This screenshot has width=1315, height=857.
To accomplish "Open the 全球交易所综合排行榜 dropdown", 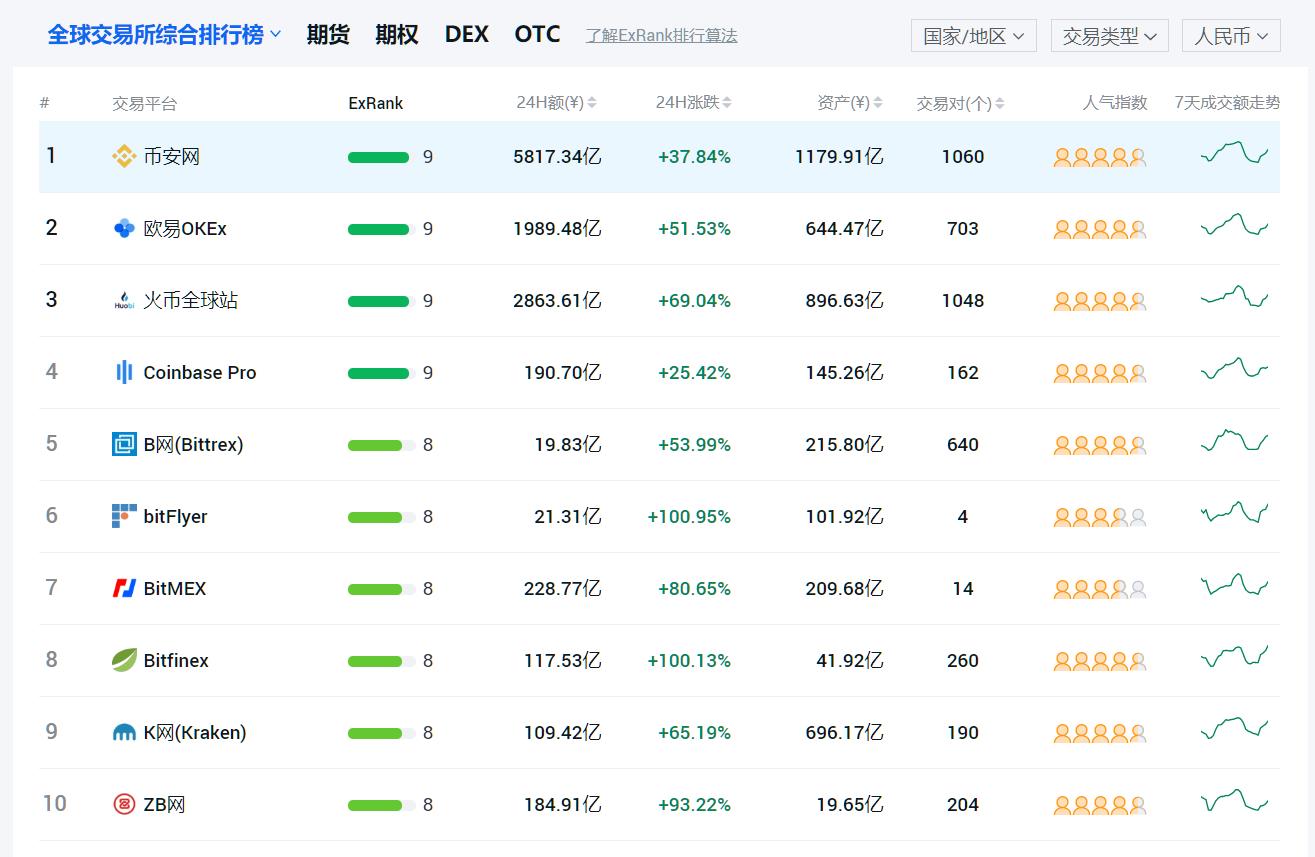I will point(165,35).
